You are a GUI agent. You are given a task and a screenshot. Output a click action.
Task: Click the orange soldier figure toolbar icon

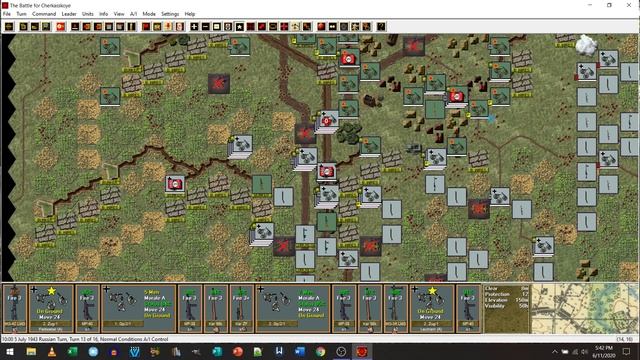pos(168,27)
